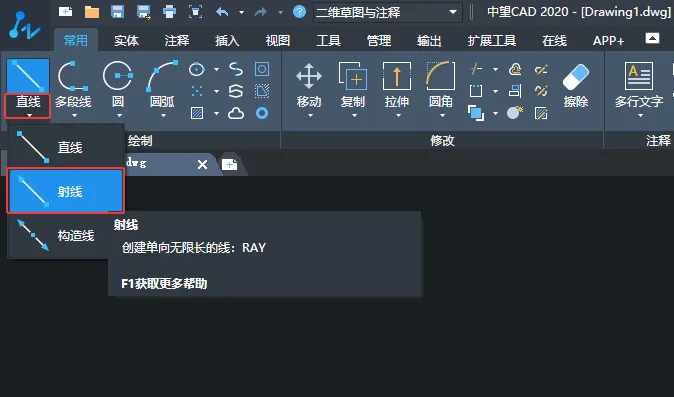Screen dimensions: 674x397
Task: Select the 圆 circle tool icon
Action: (117, 76)
